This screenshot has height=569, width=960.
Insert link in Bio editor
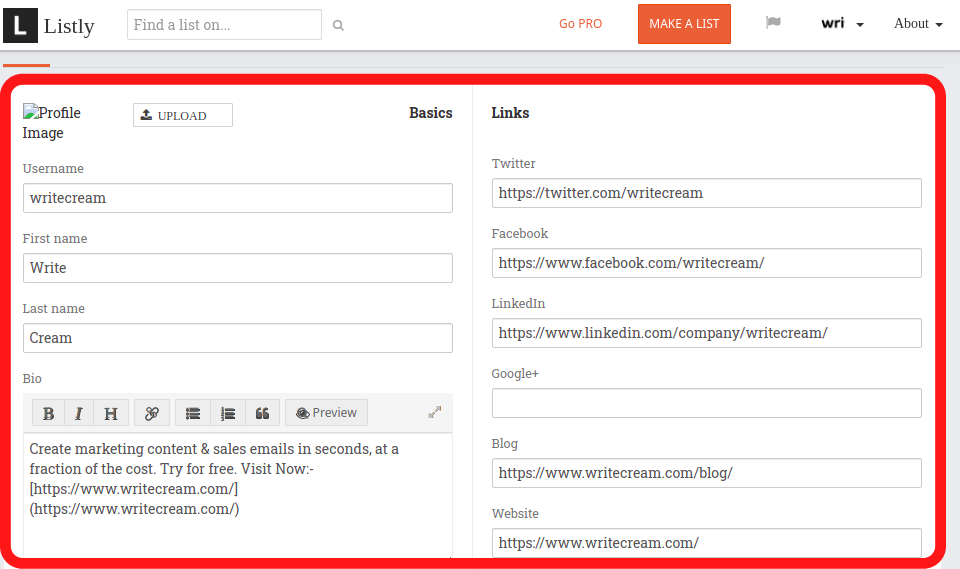tap(152, 413)
